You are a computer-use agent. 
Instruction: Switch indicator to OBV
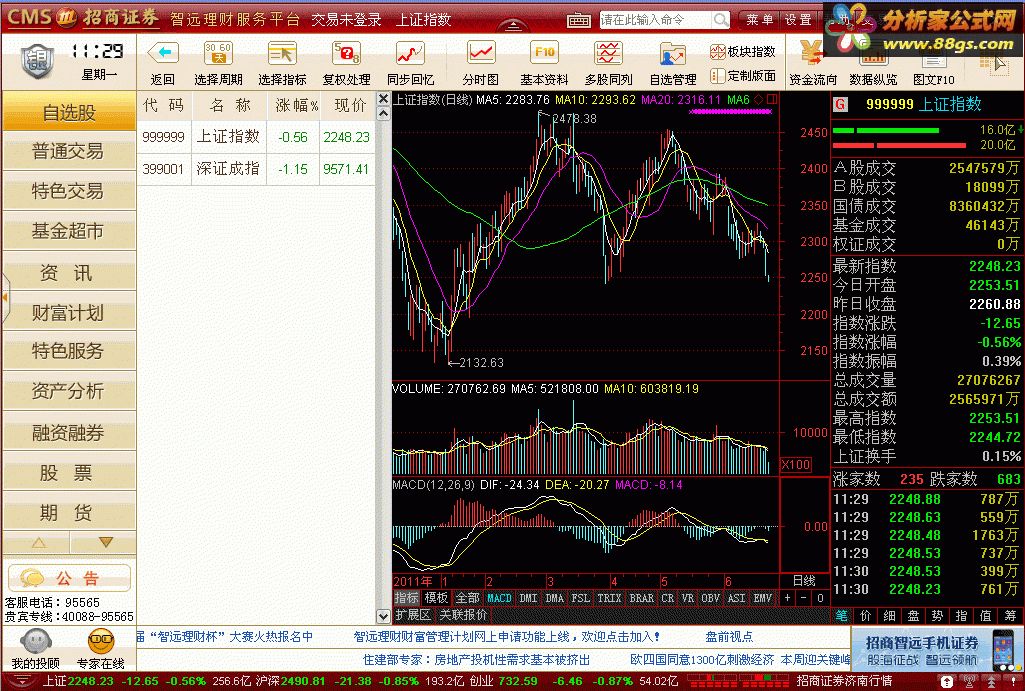coord(711,598)
